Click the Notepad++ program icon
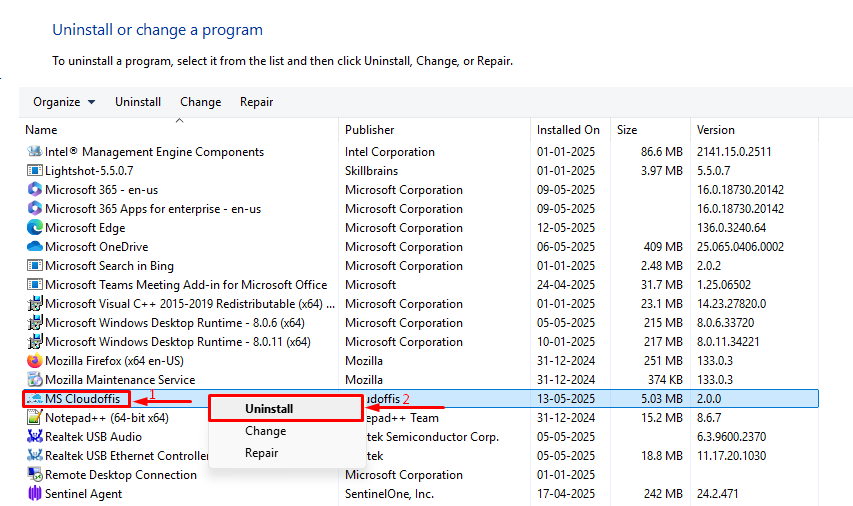This screenshot has height=506, width=853. click(x=35, y=417)
